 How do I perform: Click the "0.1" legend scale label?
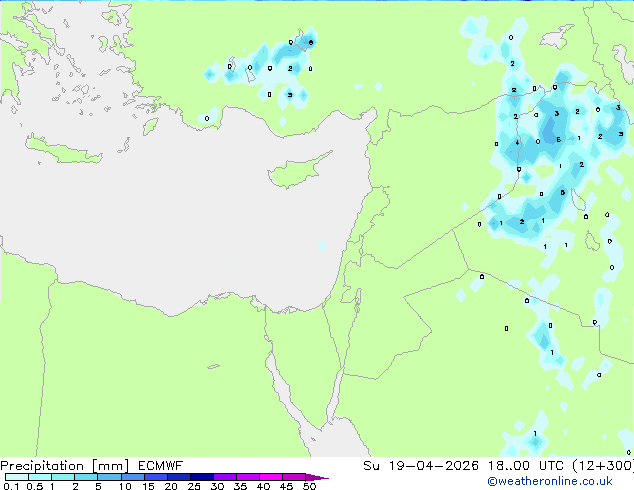point(11,486)
